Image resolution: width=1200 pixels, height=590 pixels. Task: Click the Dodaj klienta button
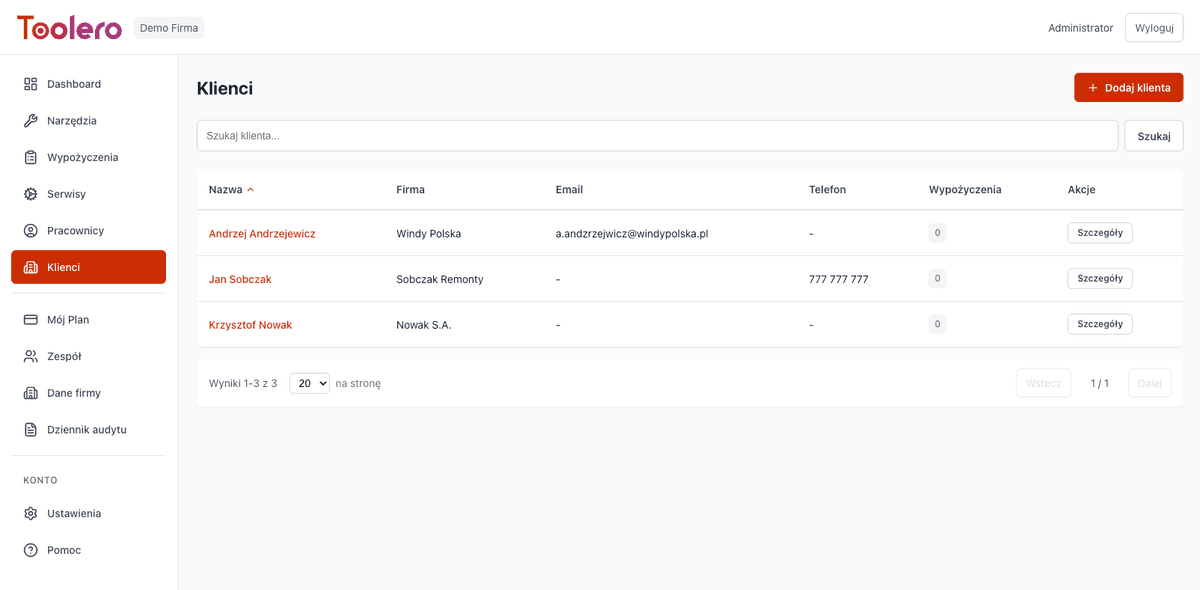[x=1128, y=87]
